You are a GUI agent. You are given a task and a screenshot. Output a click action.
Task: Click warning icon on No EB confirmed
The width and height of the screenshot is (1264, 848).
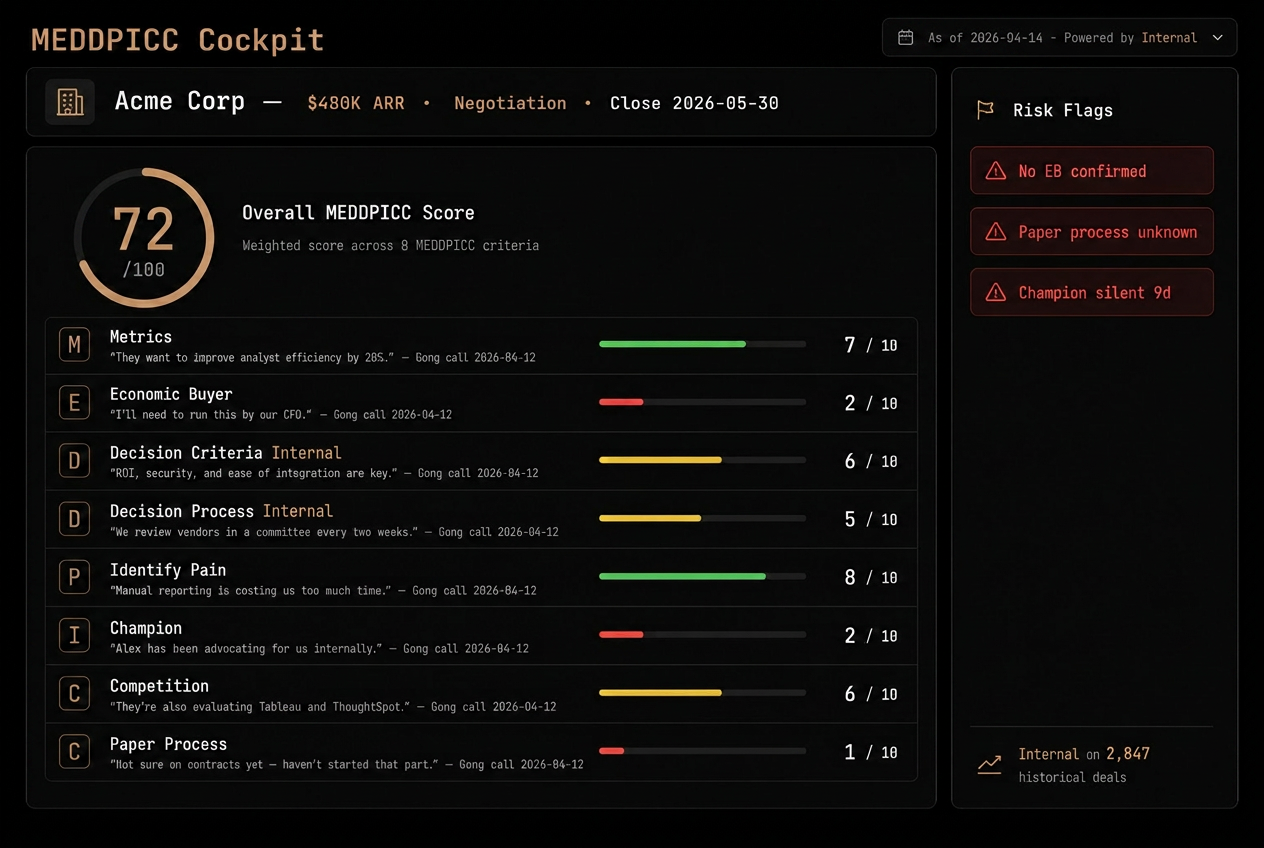point(996,171)
